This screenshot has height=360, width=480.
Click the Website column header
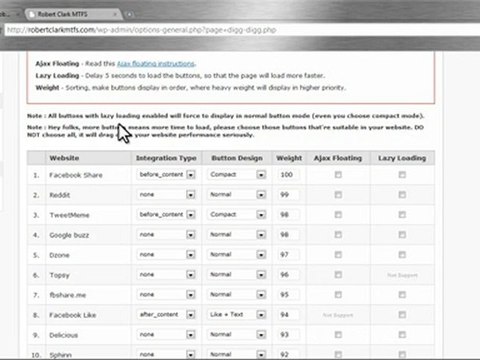click(64, 158)
